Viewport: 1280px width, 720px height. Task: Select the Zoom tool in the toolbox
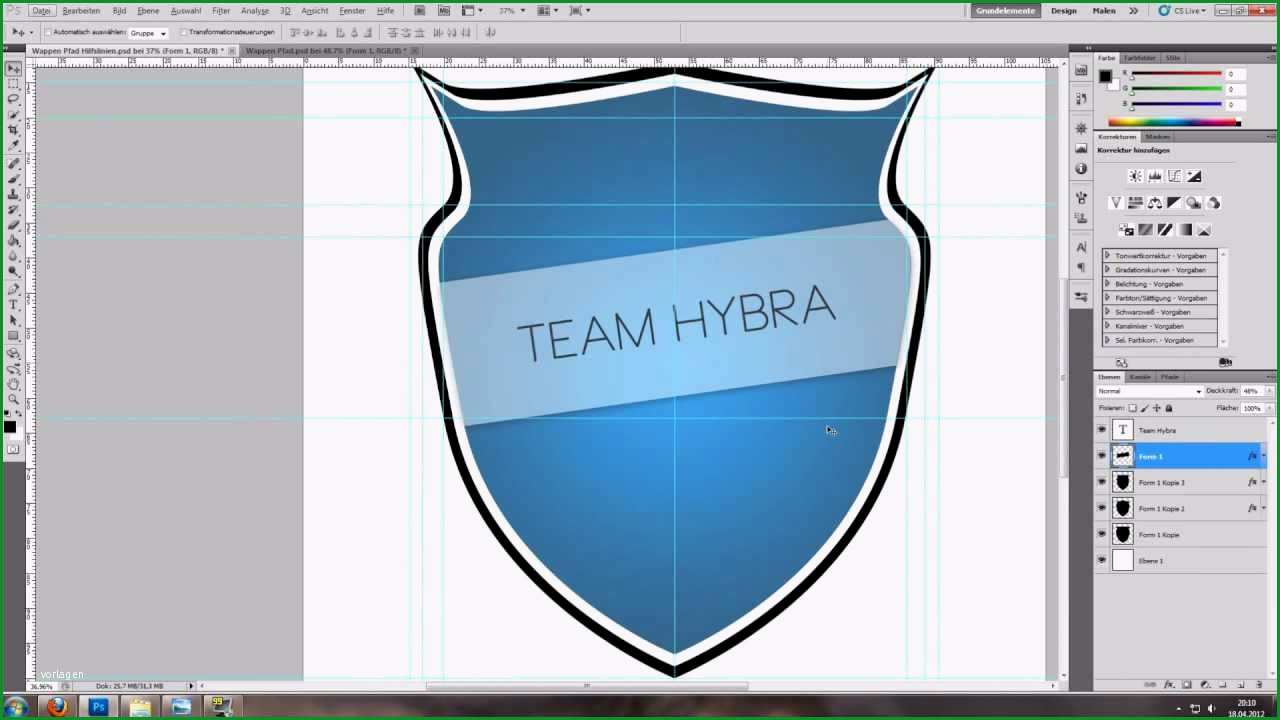click(x=14, y=399)
